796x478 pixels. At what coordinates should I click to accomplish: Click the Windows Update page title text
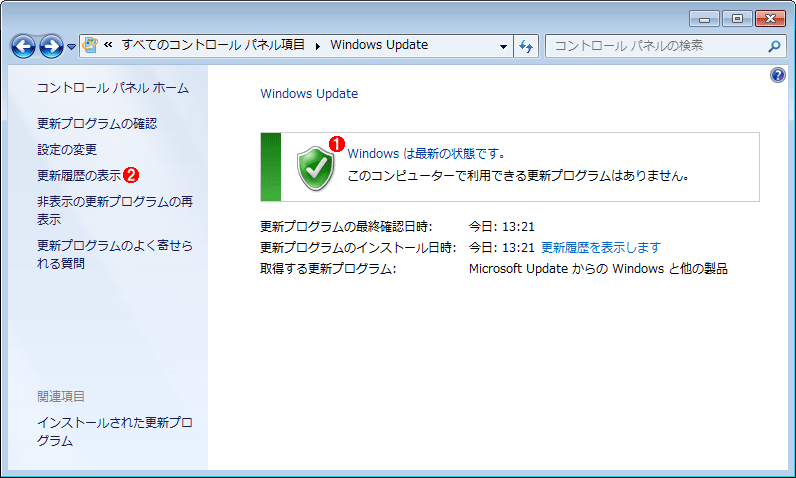[x=309, y=94]
